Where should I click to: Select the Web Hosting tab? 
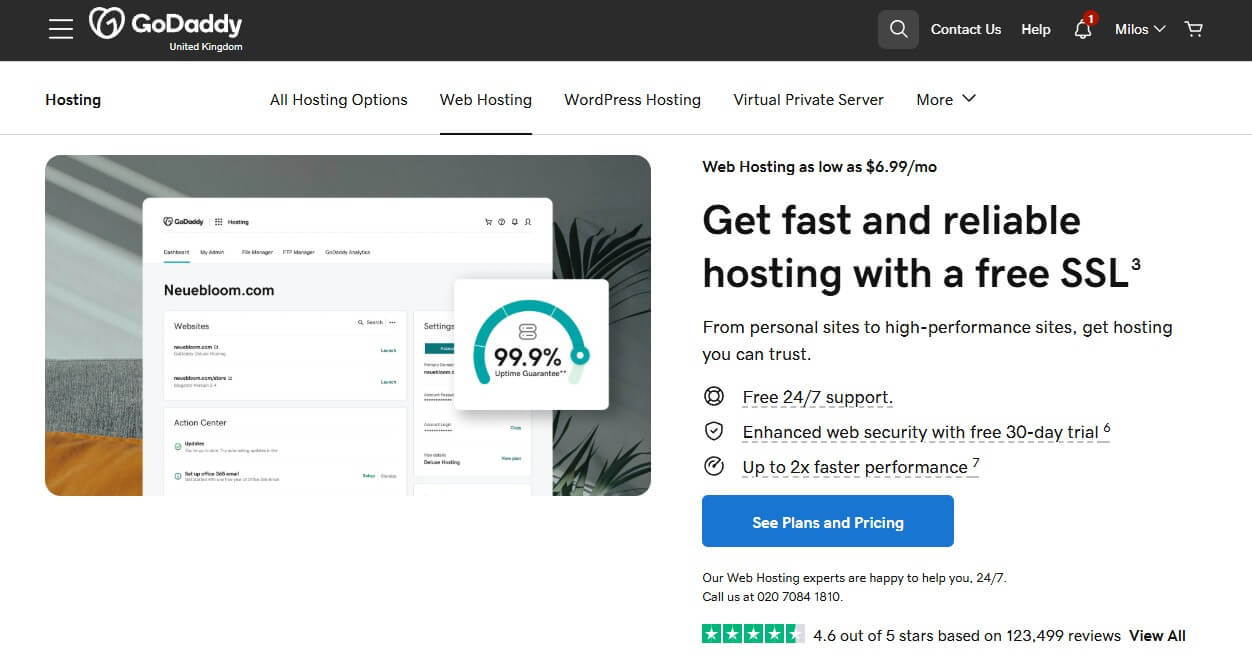pos(486,99)
